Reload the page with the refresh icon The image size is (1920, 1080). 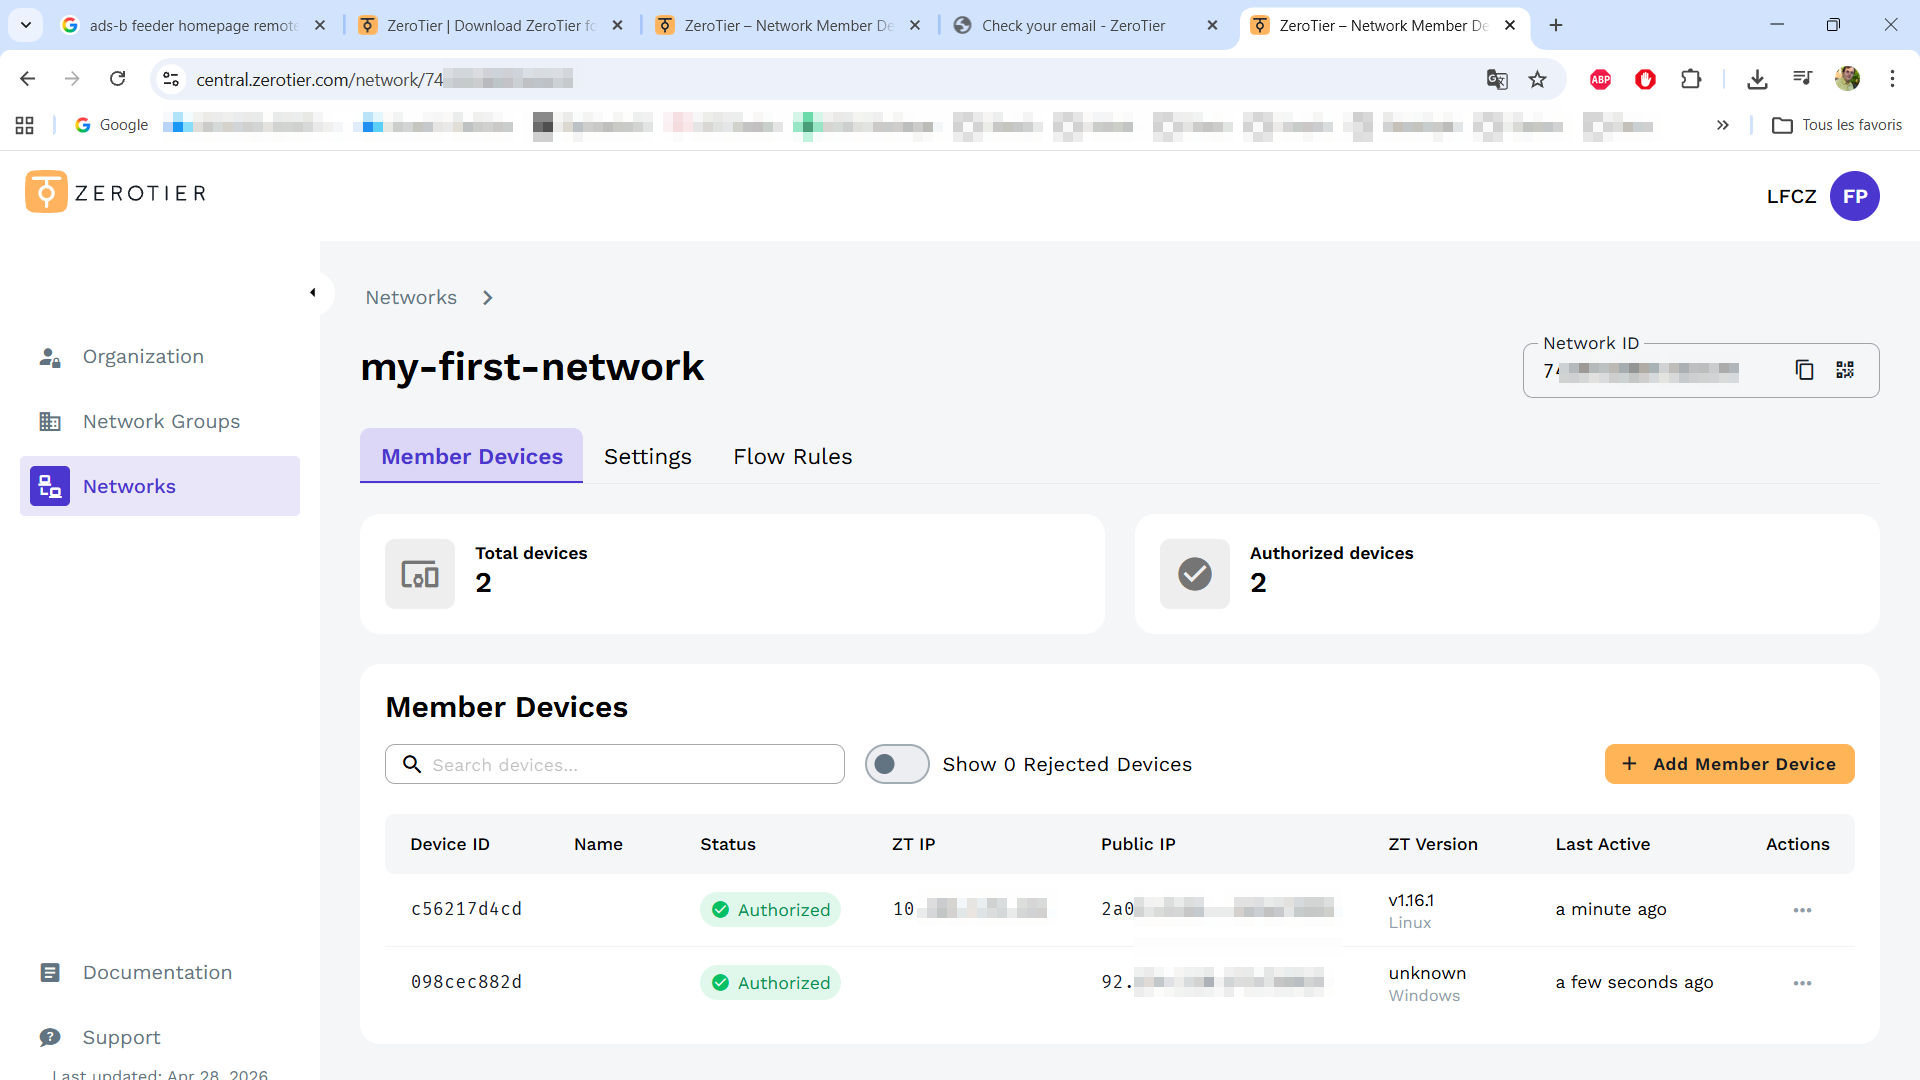pos(118,79)
